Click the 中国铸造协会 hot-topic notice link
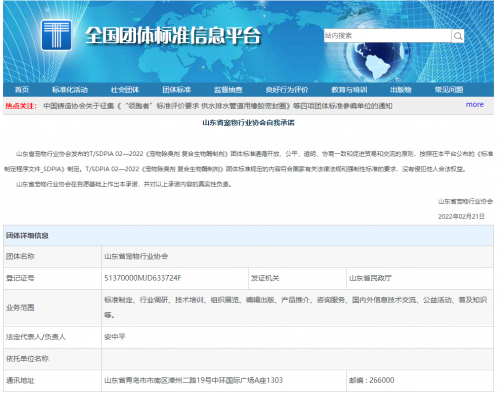The height and width of the screenshot is (394, 500). pos(218,106)
